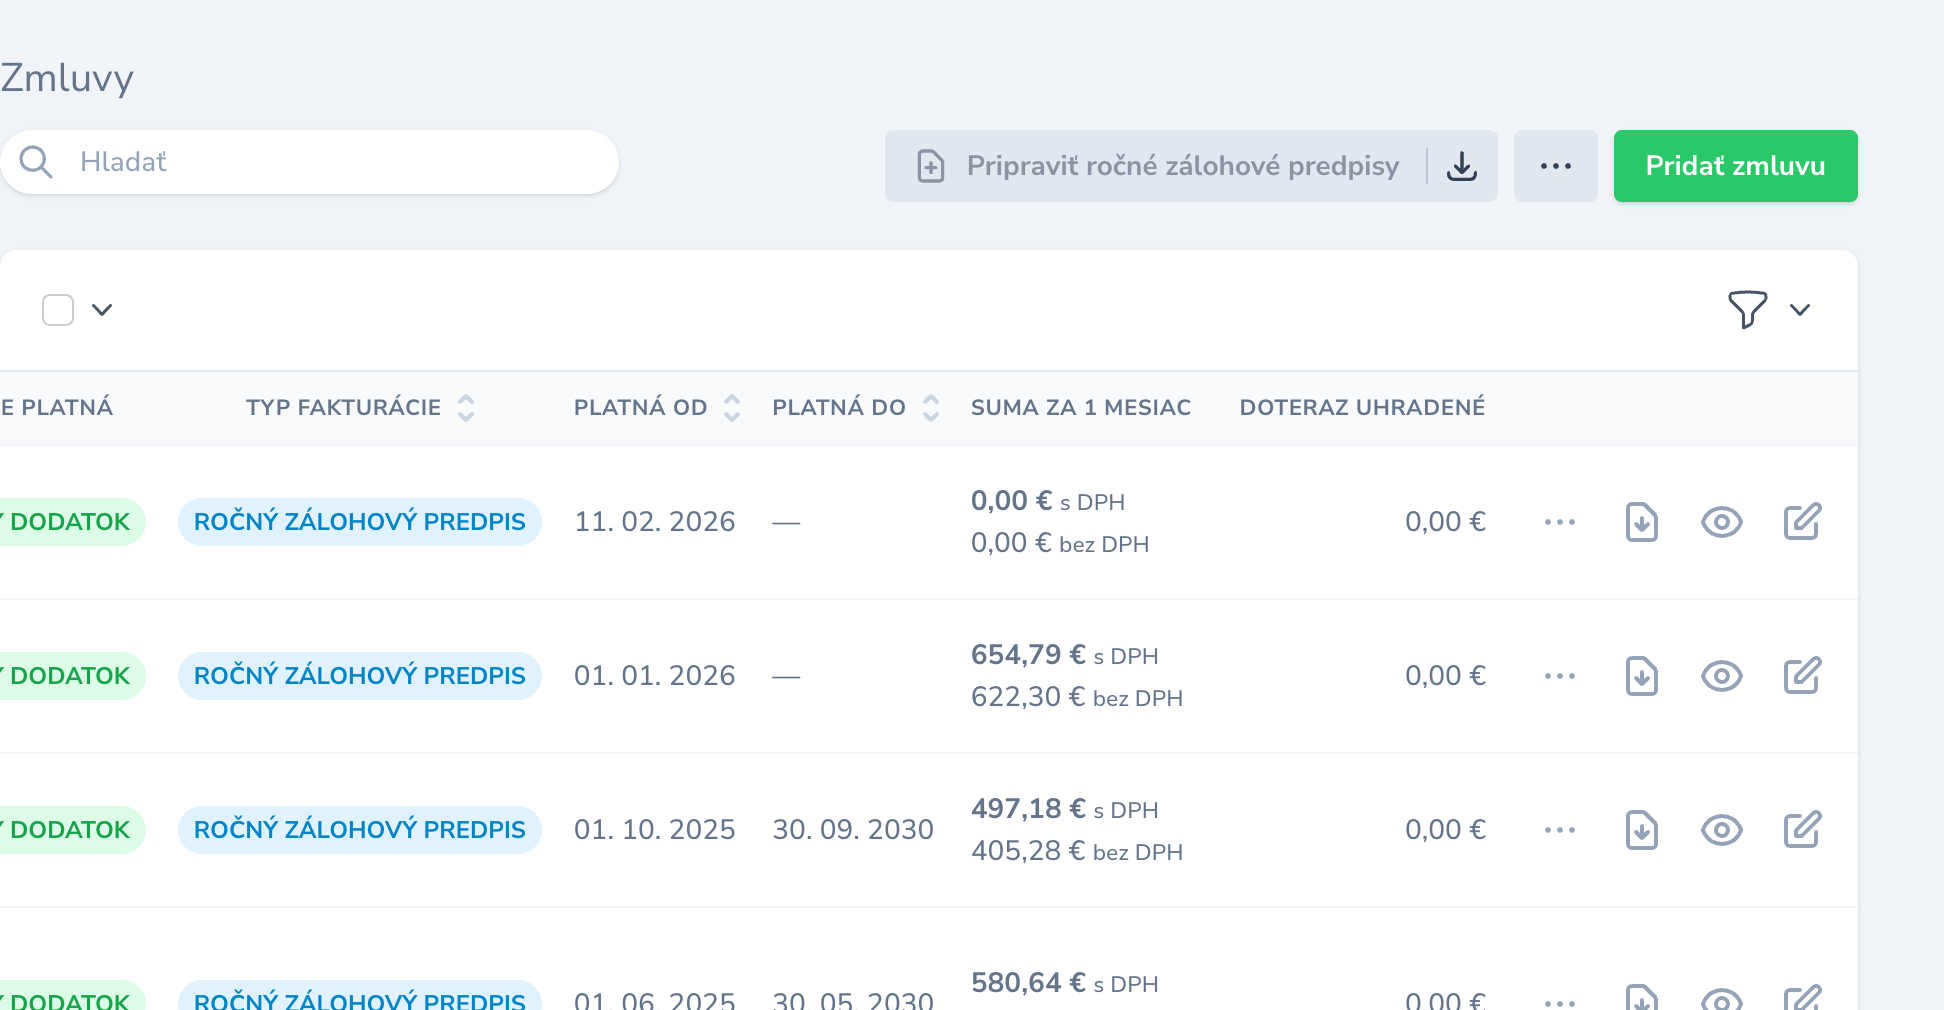Viewport: 1944px width, 1010px height.
Task: Open edit for the 11. 02. 2026 contract
Action: [x=1802, y=522]
